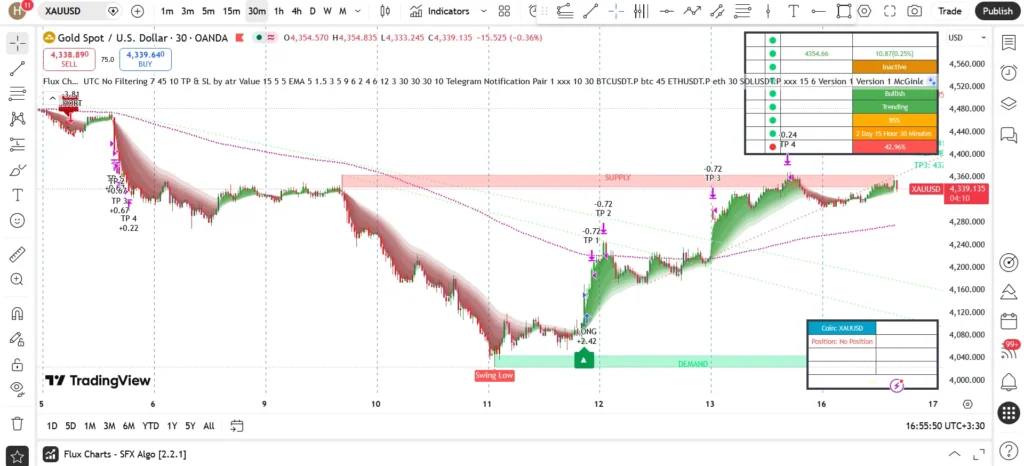
Task: Click the Publish button
Action: click(x=997, y=11)
